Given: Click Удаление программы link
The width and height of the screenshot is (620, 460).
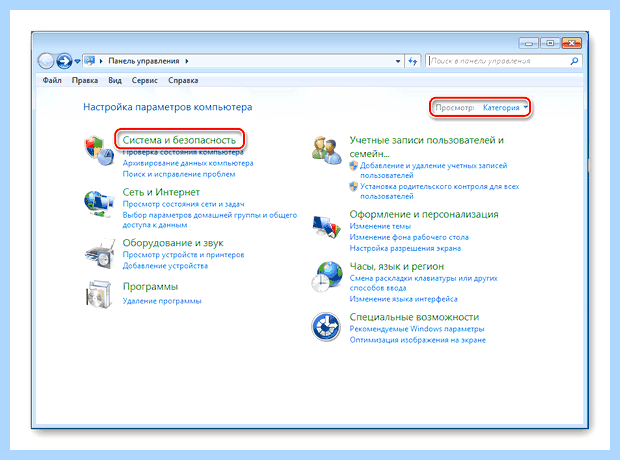Looking at the screenshot, I should pos(162,301).
